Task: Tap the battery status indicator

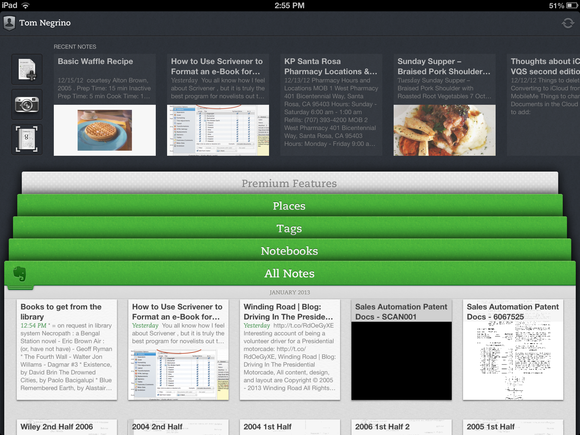Action: click(563, 5)
